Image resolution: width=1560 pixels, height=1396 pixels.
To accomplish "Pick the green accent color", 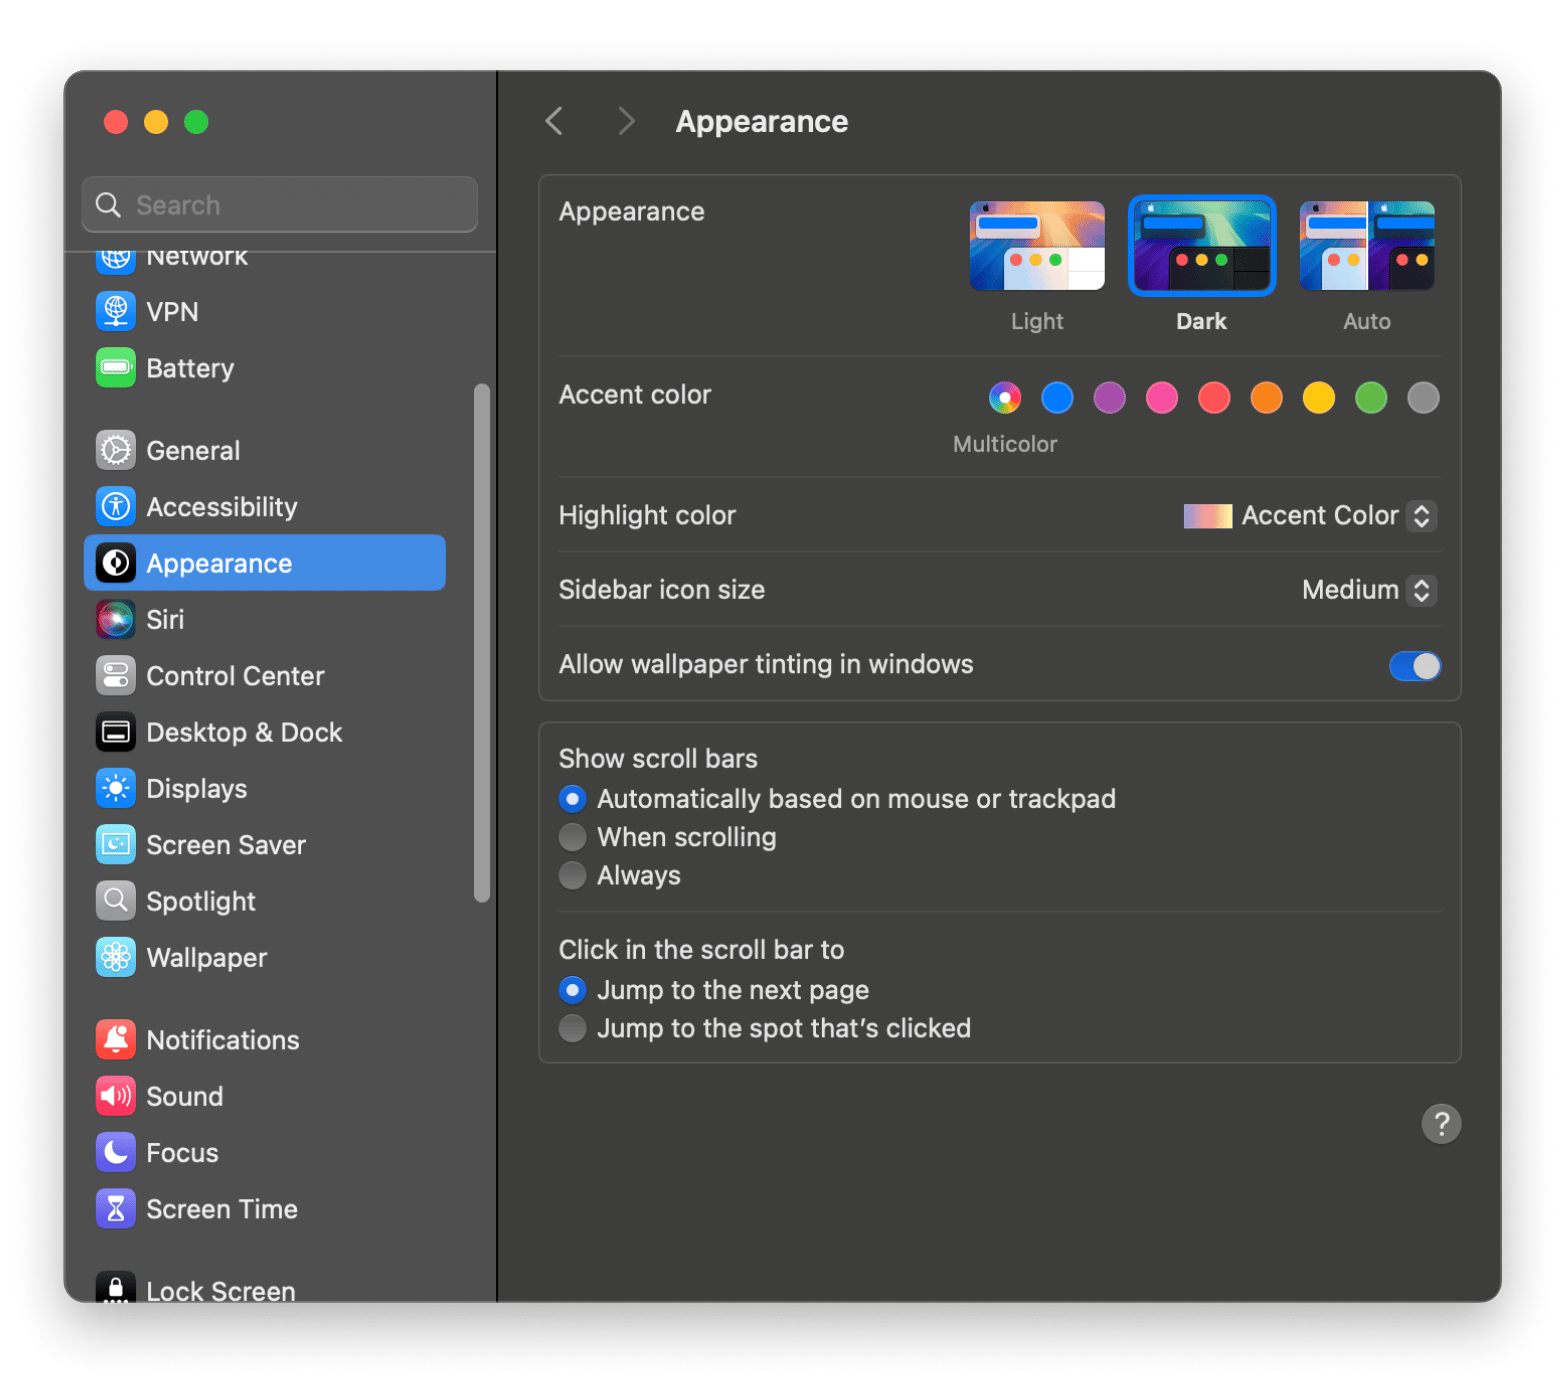I will pos(1371,398).
